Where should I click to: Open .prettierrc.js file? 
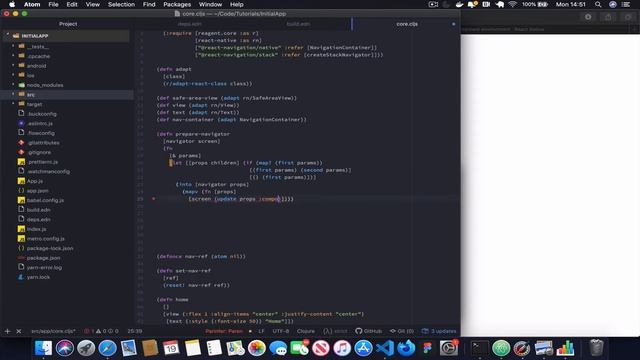pos(43,162)
